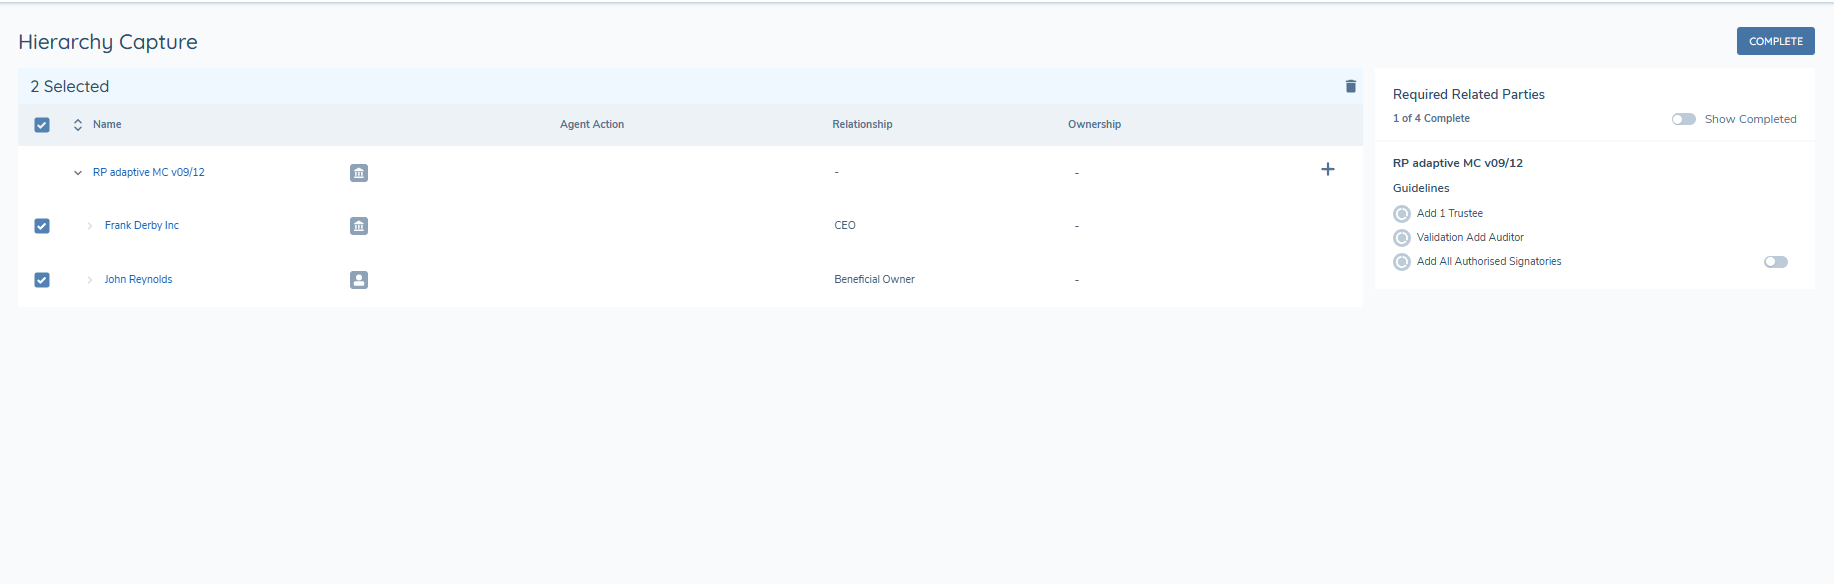This screenshot has width=1834, height=584.
Task: Expand the Frank Derby Inc row
Action: [x=90, y=226]
